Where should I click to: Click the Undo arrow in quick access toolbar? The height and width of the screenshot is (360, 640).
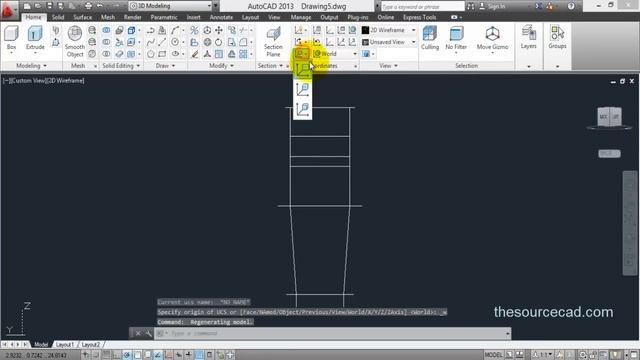[100, 6]
